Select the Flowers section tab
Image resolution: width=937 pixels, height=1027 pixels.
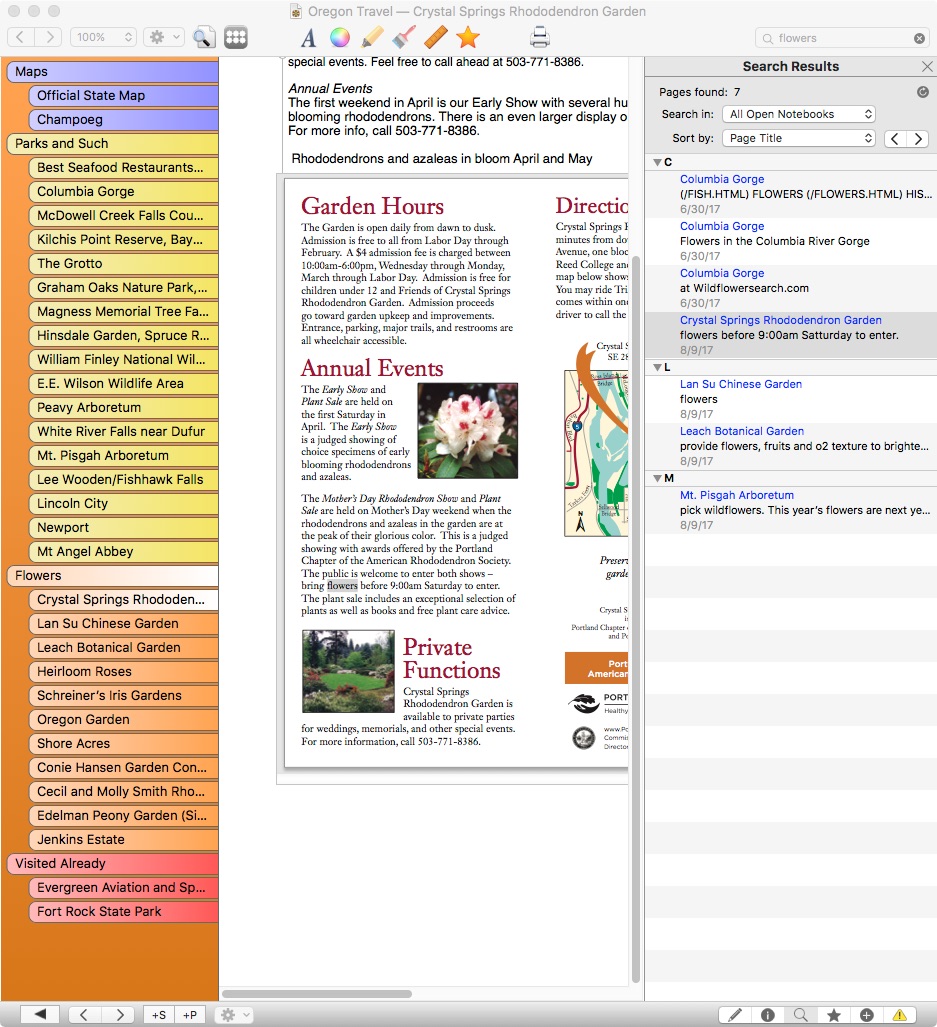pos(112,575)
